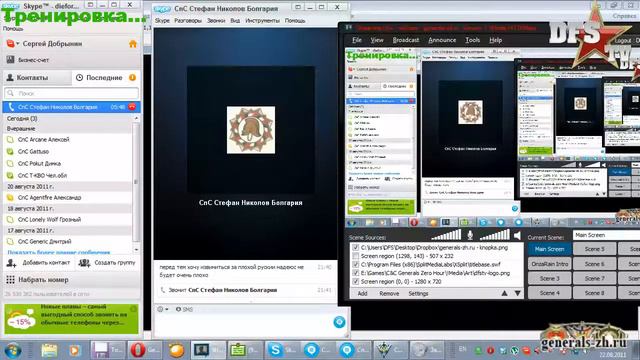This screenshot has height=360, width=640.
Task: Click the orange notification badge on the Последние tab
Action: pos(132,78)
